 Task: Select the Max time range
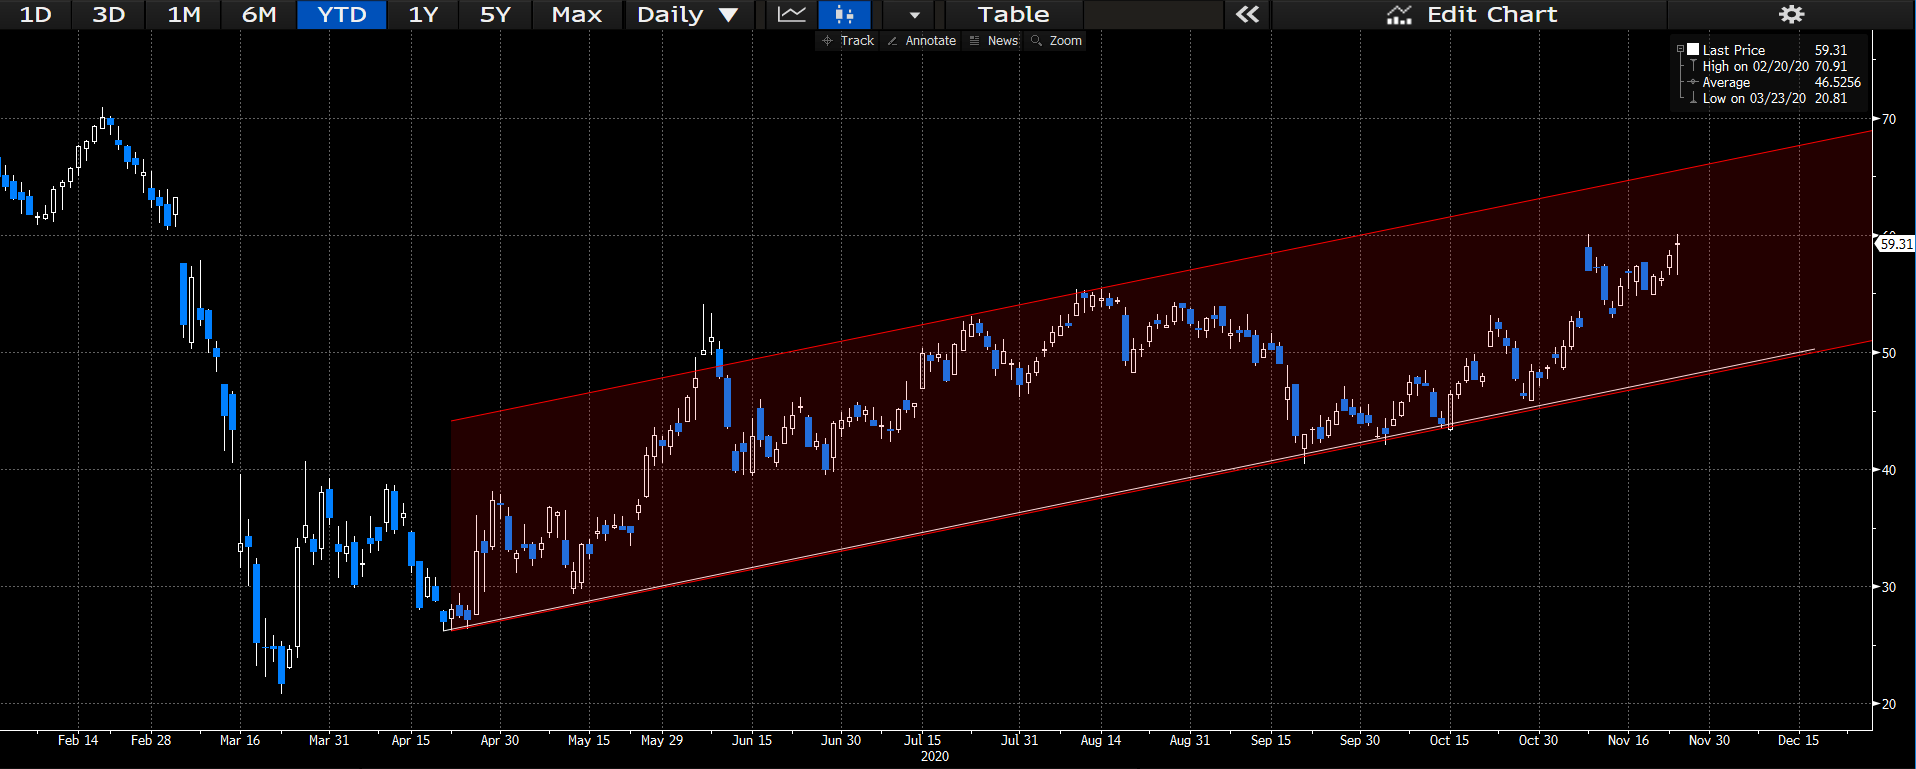[577, 14]
